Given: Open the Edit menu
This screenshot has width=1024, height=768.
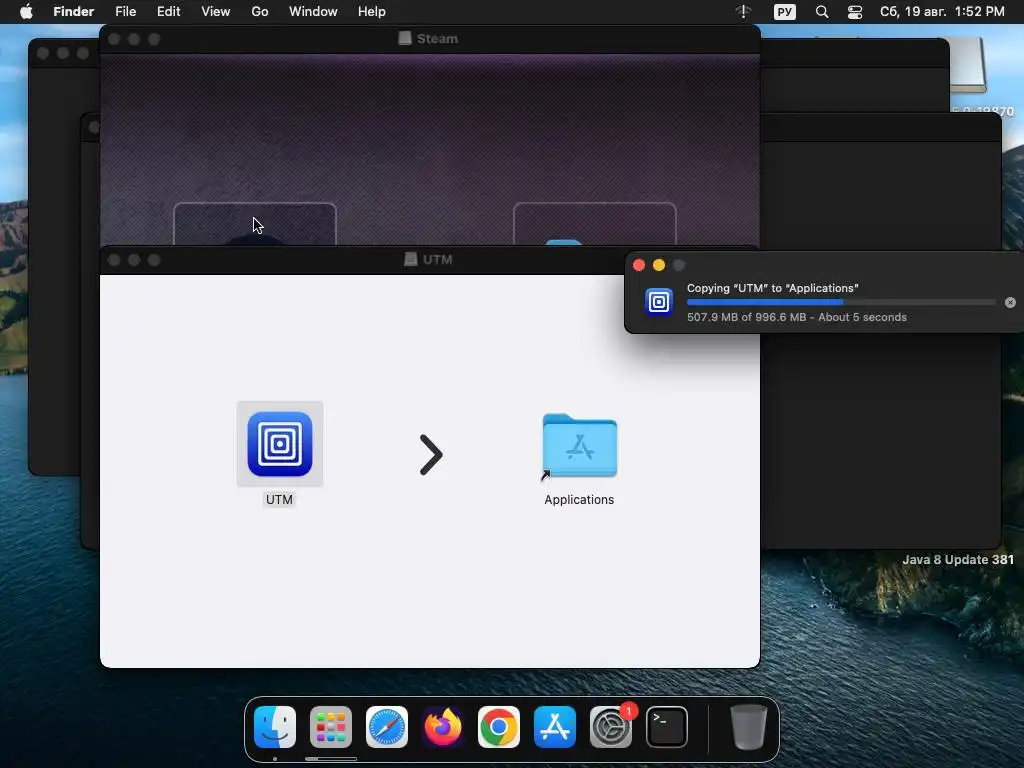Looking at the screenshot, I should click(168, 12).
